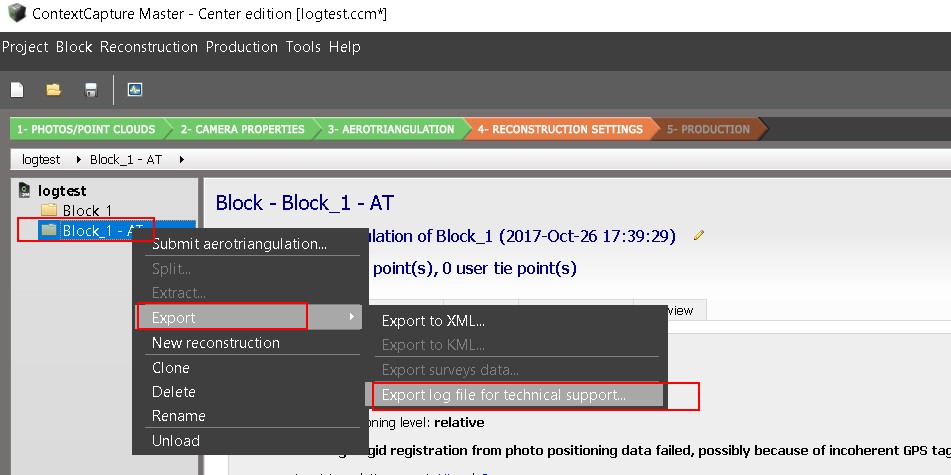Choose Clone in context menu
Viewport: 951px width, 475px height.
pyautogui.click(x=170, y=368)
